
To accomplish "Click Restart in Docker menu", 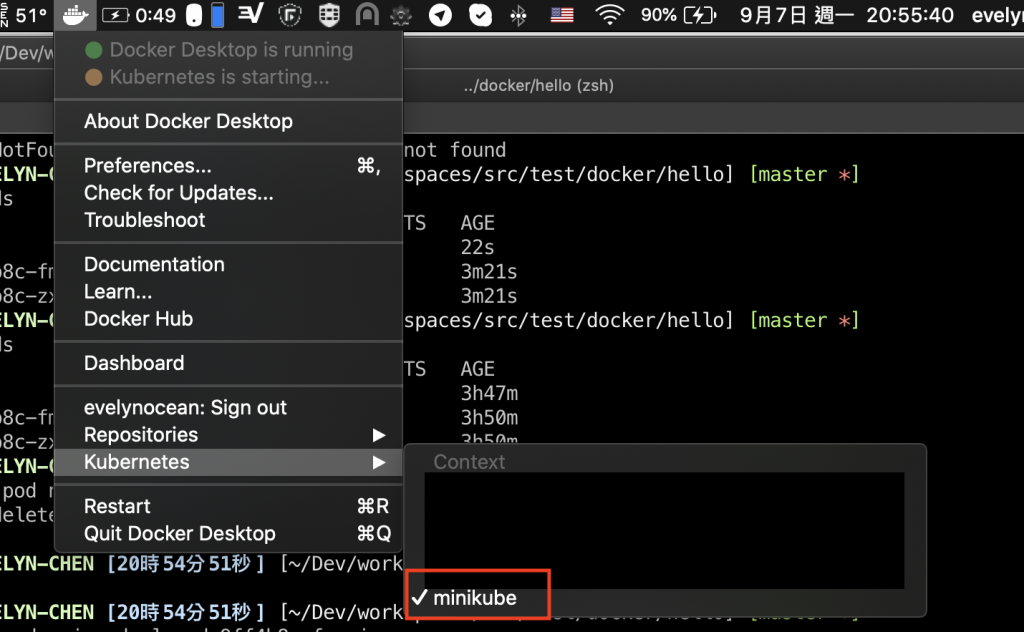I will point(228,507).
